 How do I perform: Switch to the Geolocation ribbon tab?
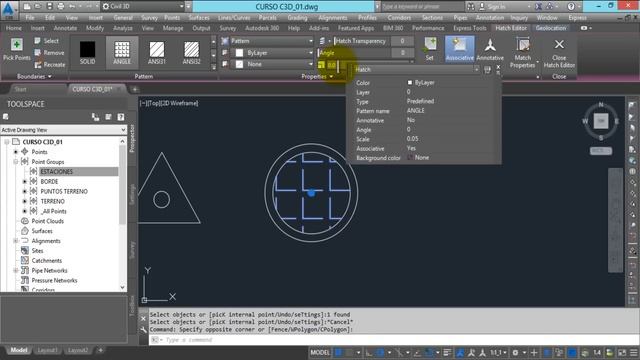point(551,28)
